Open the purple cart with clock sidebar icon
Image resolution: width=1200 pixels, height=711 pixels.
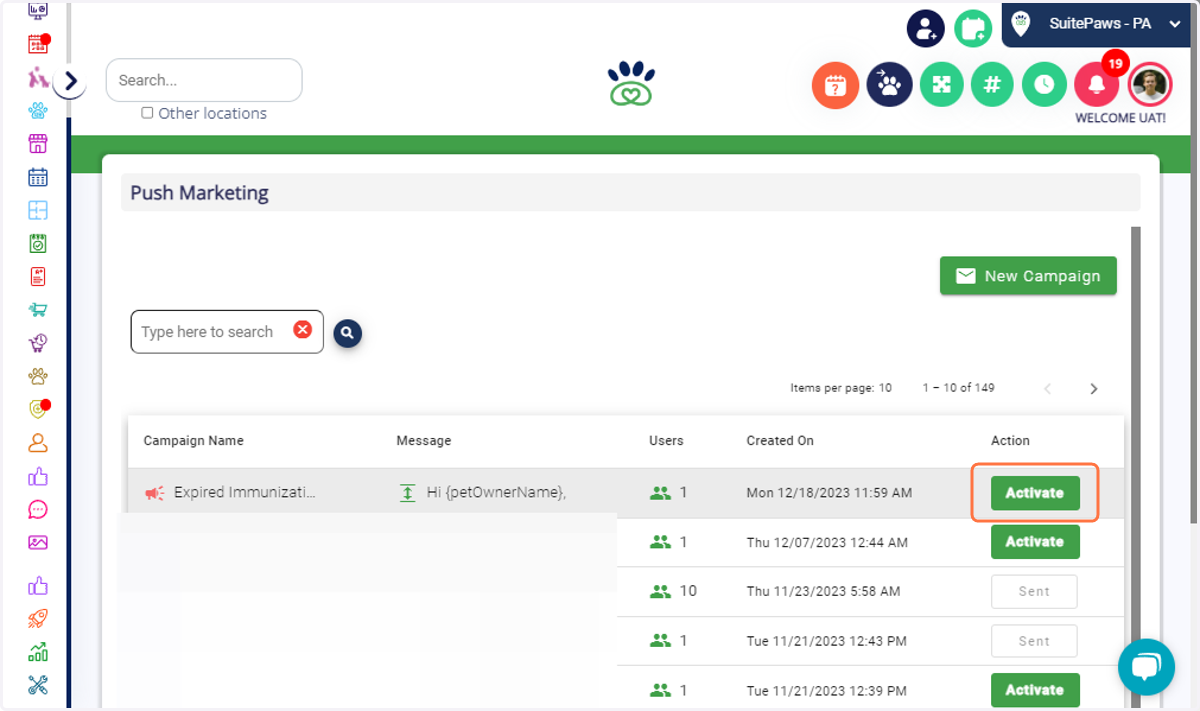point(38,343)
